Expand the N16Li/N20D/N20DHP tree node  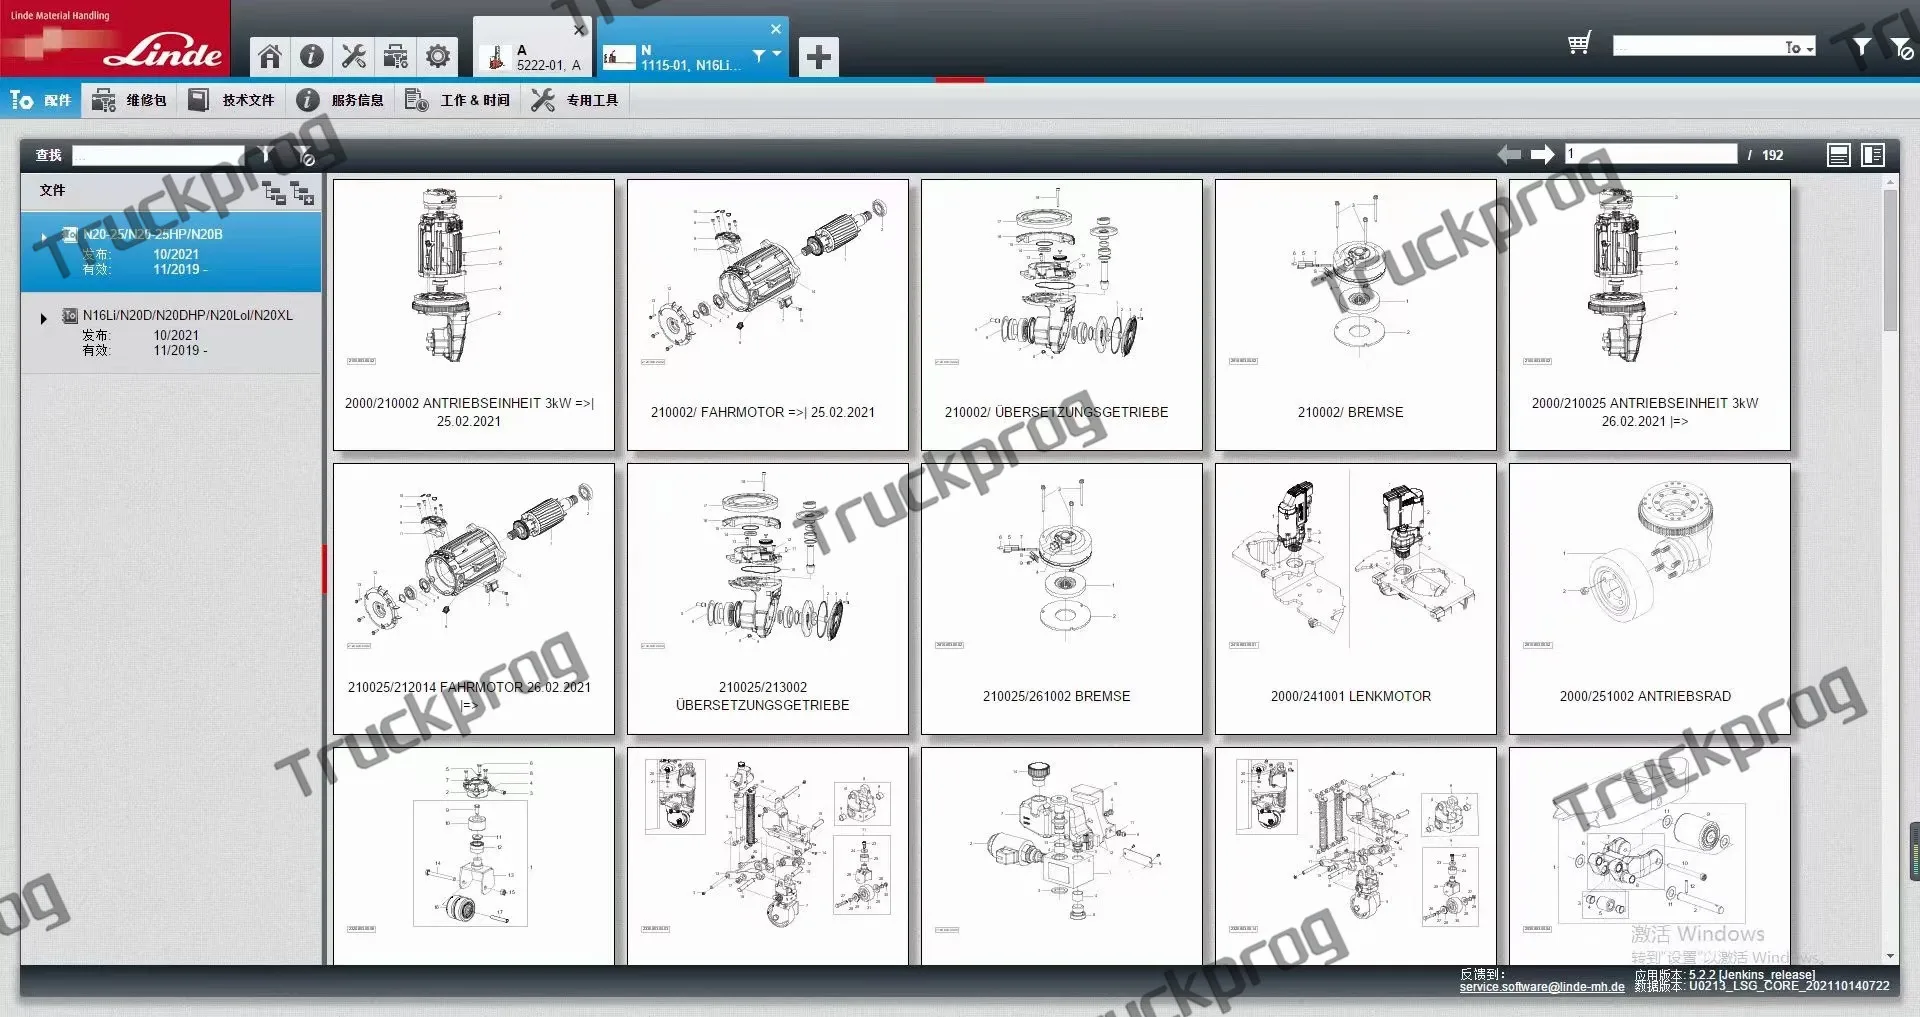[43, 319]
